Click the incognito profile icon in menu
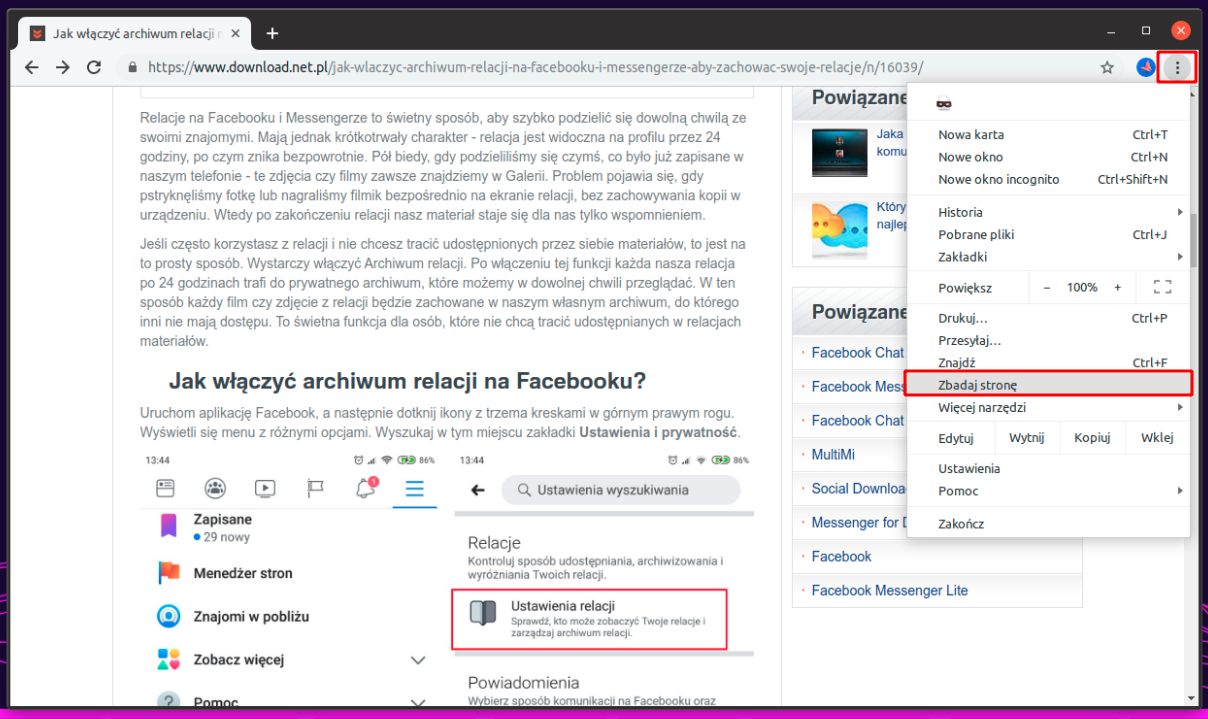Image resolution: width=1208 pixels, height=719 pixels. pyautogui.click(x=943, y=103)
